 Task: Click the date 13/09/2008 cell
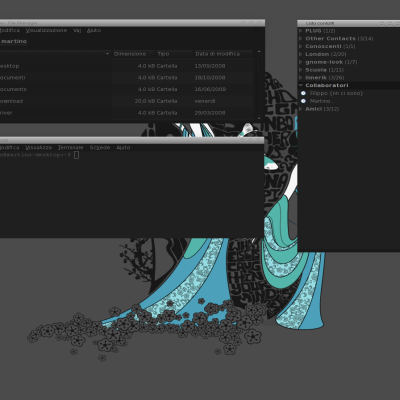[x=210, y=66]
